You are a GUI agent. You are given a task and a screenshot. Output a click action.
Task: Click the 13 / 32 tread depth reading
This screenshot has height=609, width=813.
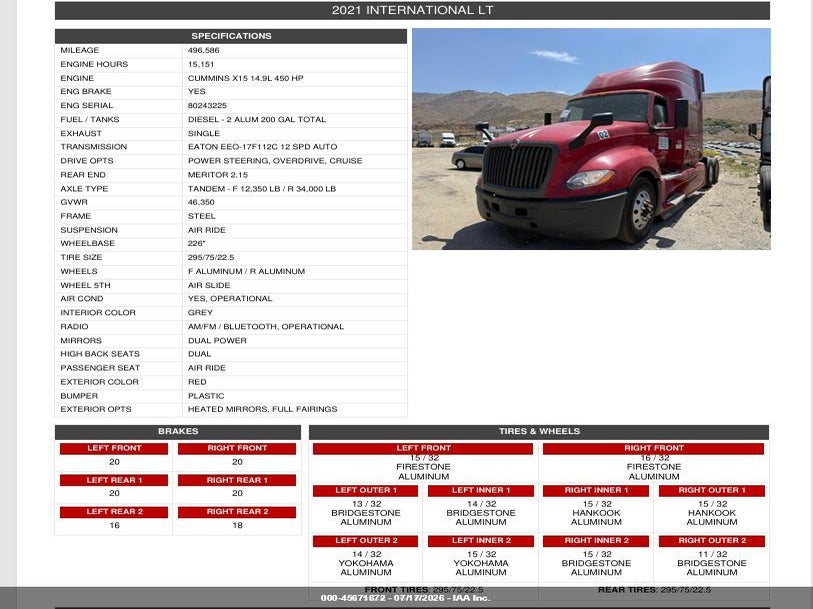pos(367,504)
